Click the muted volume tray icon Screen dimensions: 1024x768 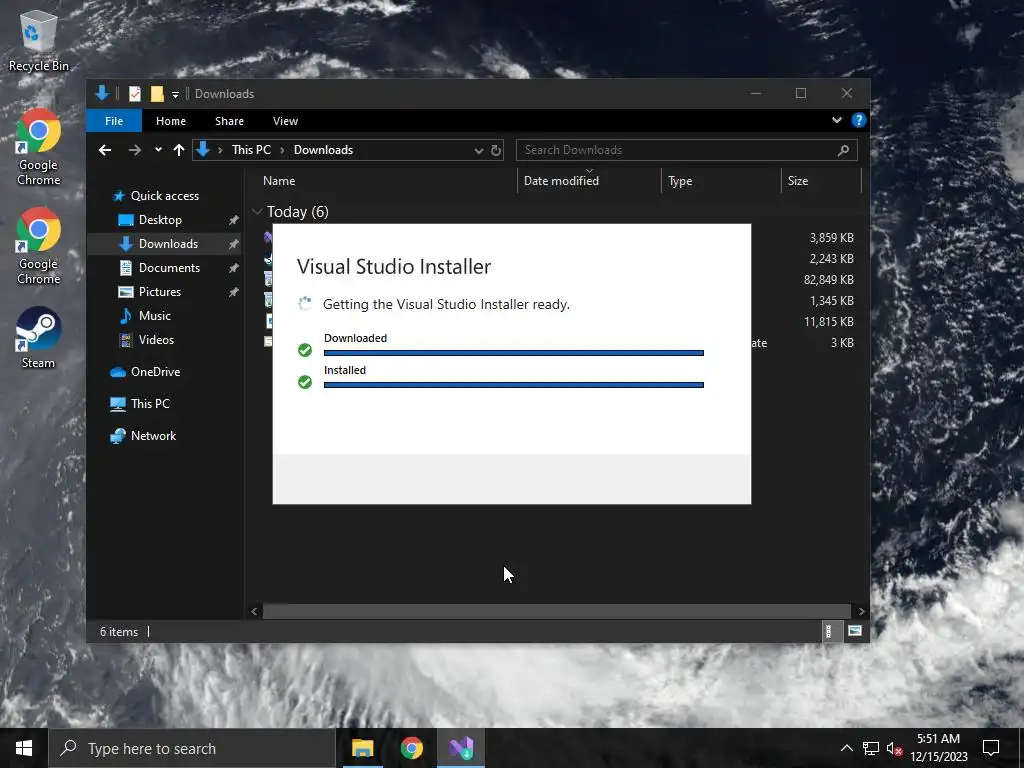[894, 748]
